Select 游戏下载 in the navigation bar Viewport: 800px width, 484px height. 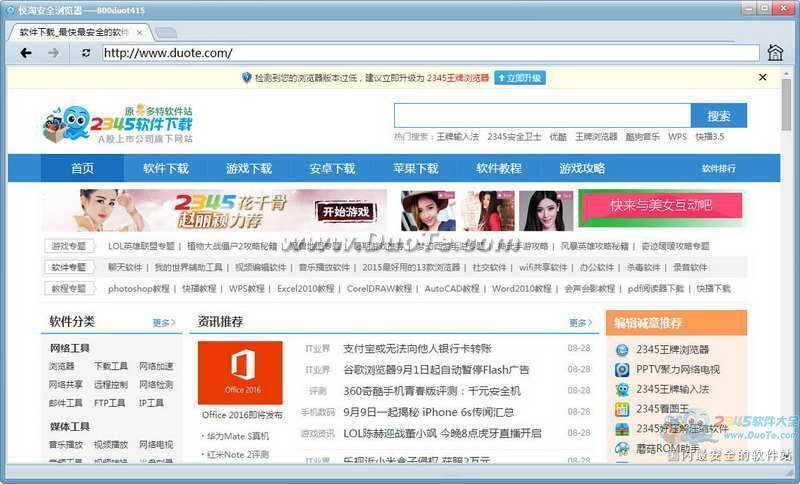[x=248, y=168]
